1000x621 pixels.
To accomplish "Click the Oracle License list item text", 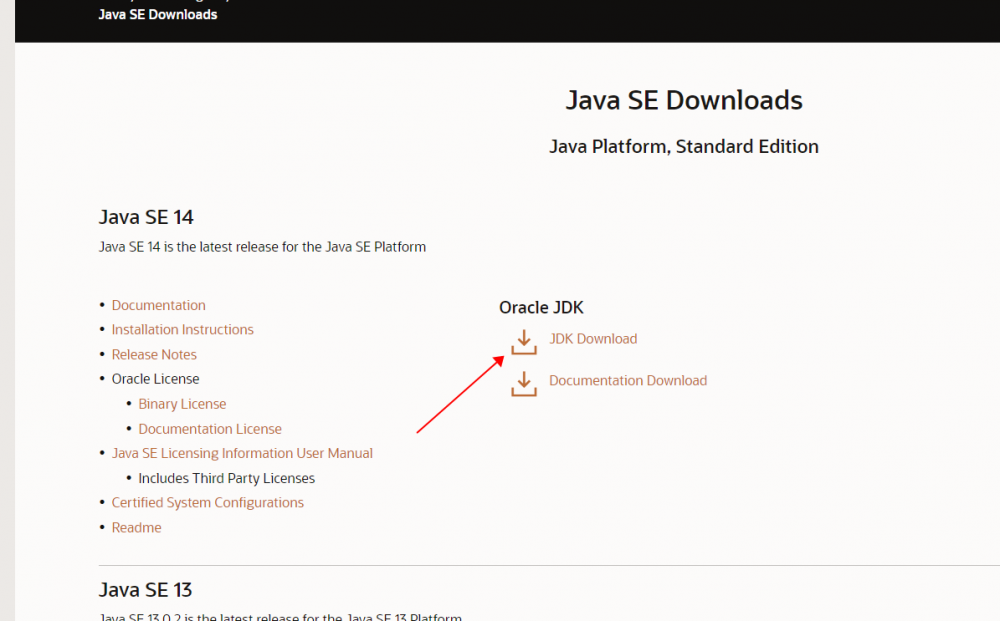I will (x=156, y=380).
